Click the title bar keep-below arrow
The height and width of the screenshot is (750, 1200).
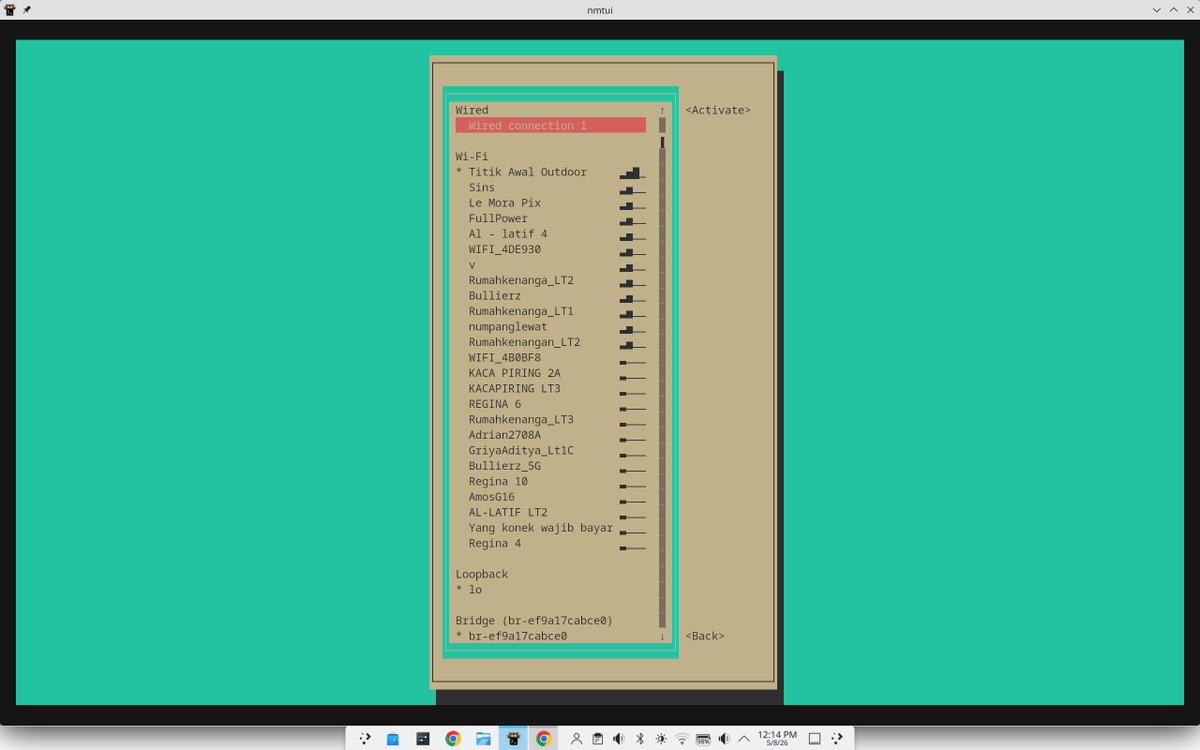[x=1158, y=9]
